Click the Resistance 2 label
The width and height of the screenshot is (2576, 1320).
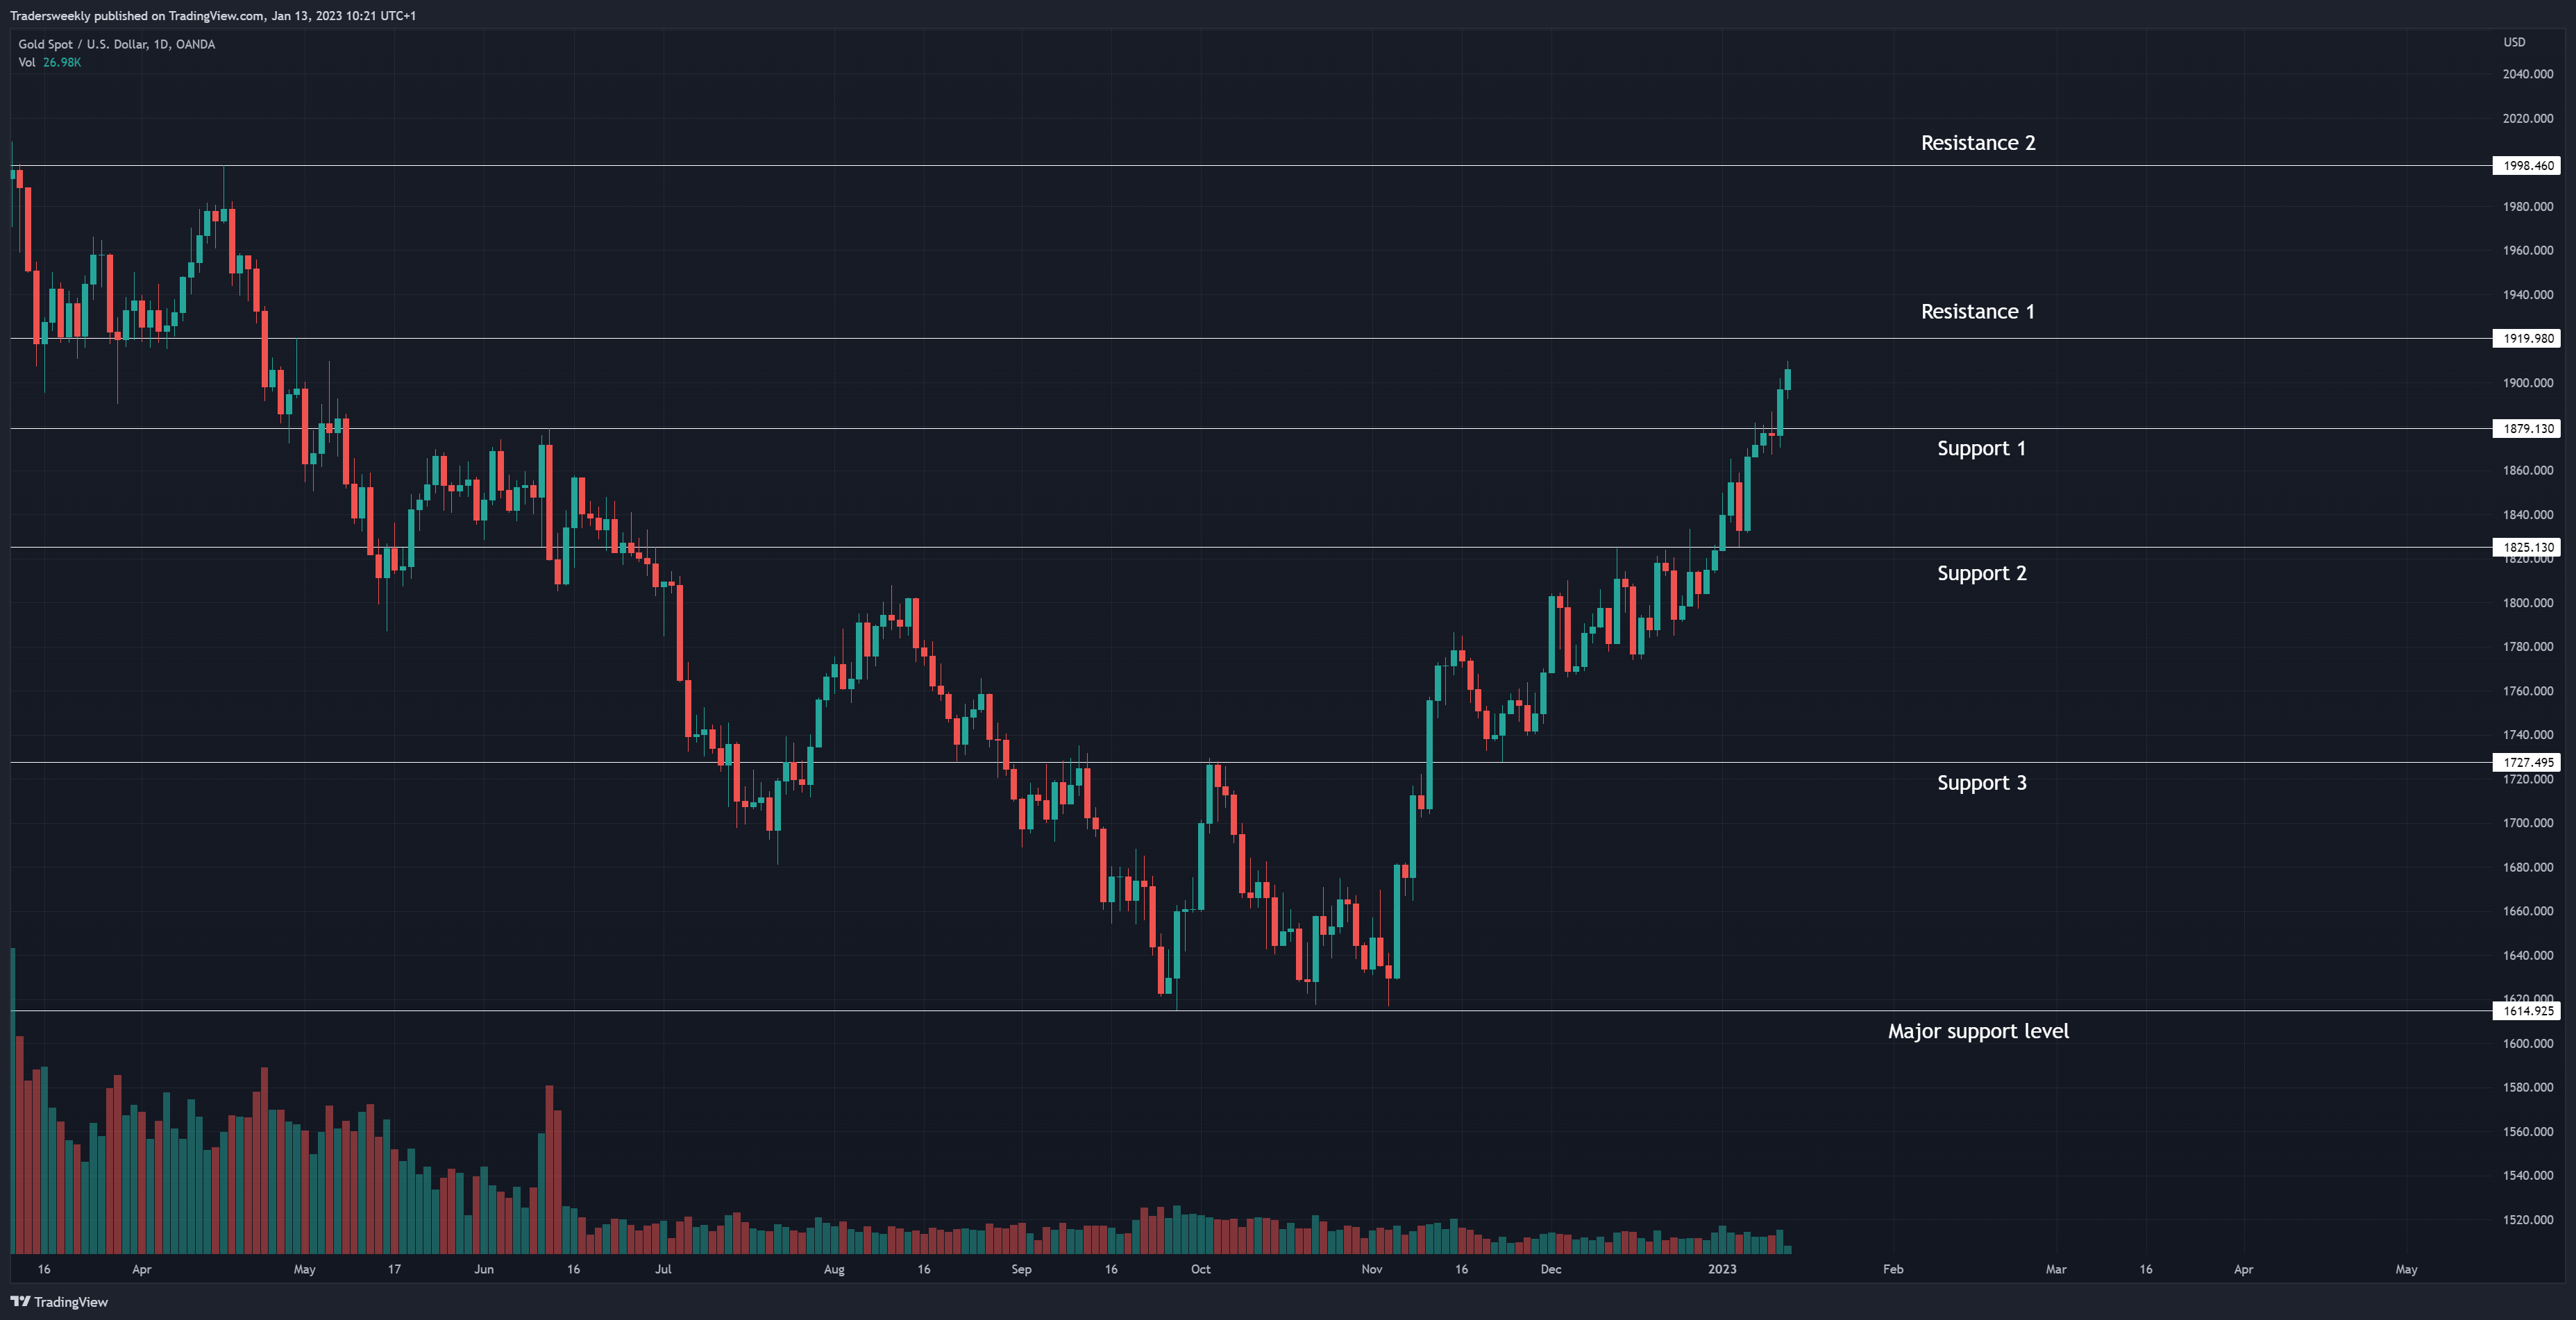[x=1977, y=143]
